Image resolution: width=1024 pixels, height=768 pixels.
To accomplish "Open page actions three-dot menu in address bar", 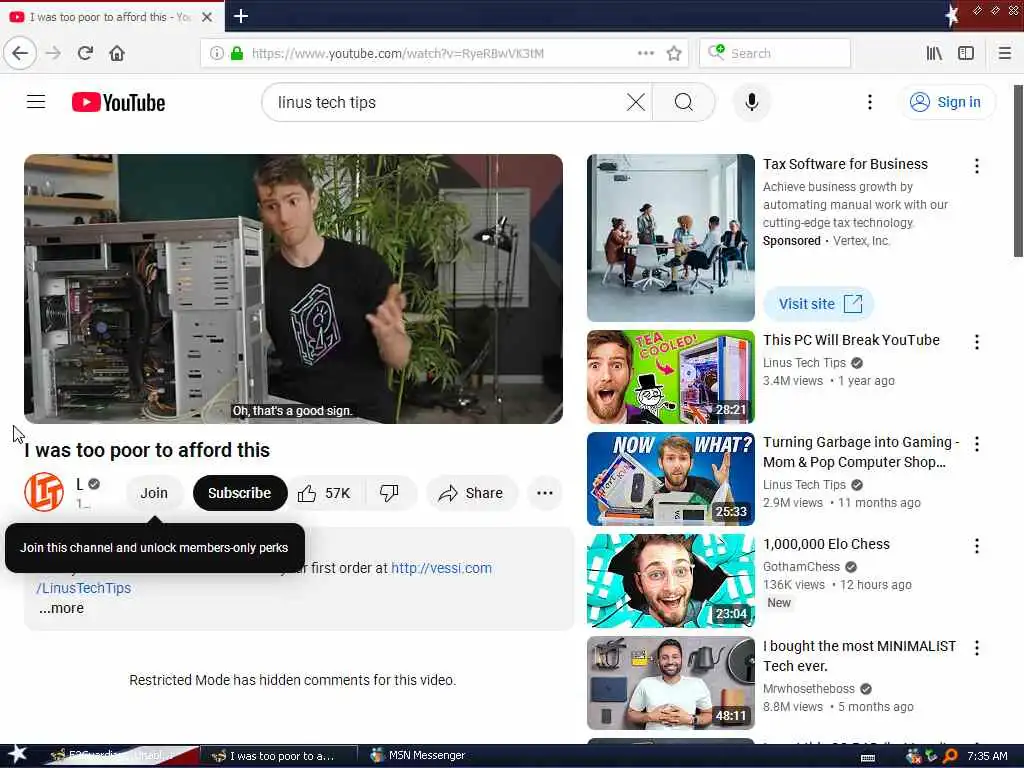I will [645, 53].
